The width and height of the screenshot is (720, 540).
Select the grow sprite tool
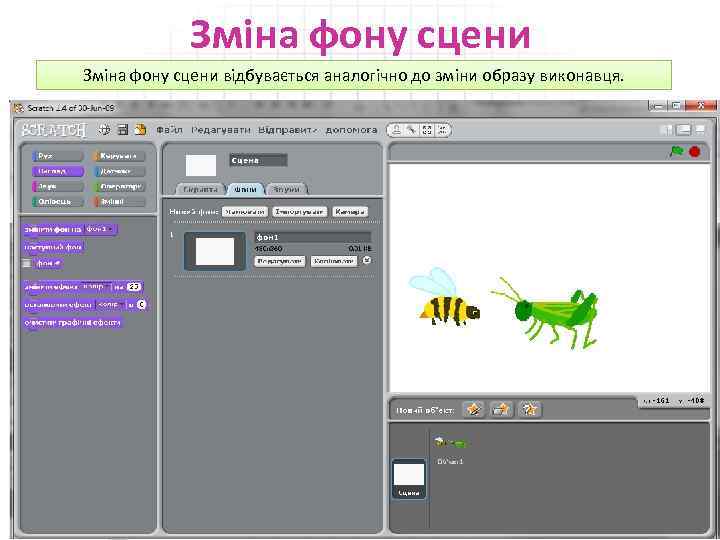coord(427,130)
